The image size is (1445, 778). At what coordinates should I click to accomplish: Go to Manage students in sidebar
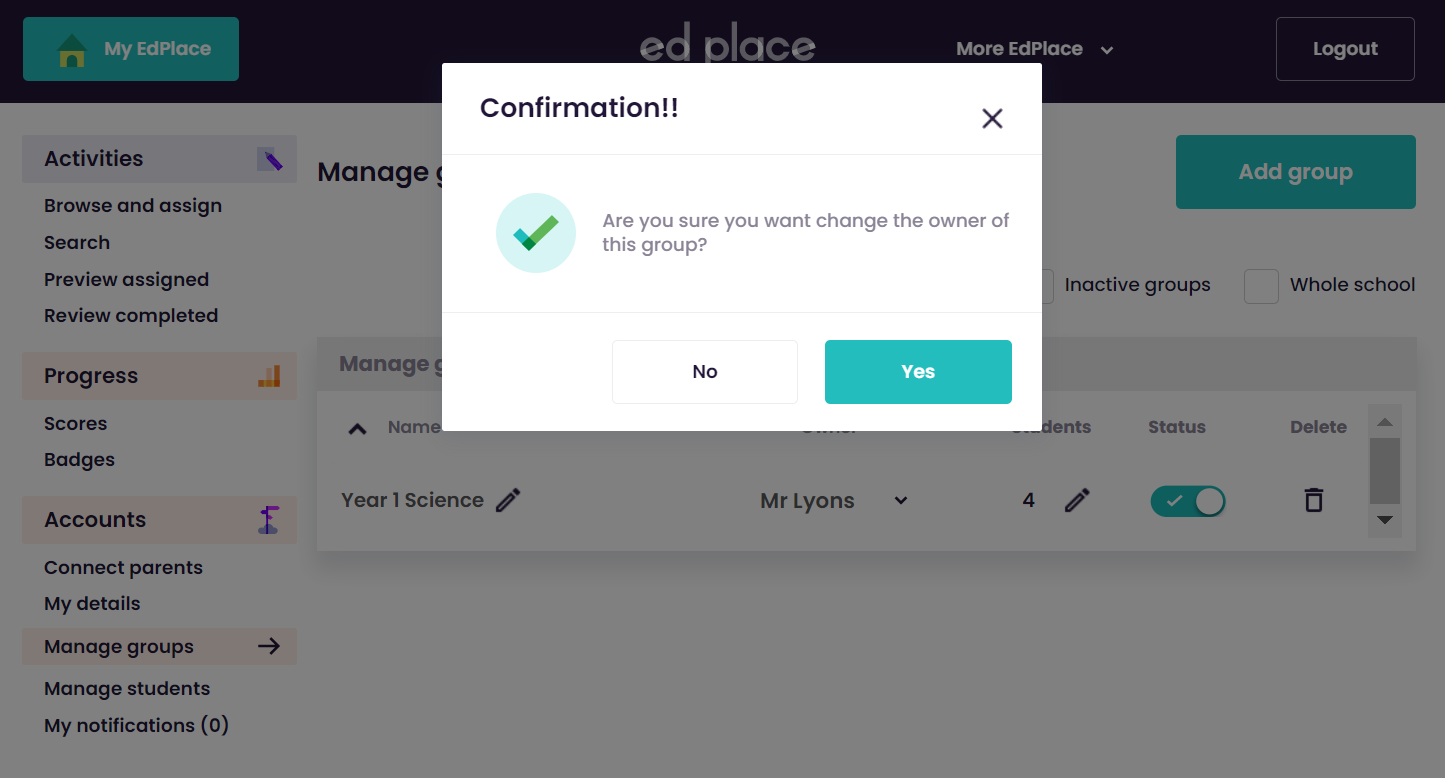point(127,689)
